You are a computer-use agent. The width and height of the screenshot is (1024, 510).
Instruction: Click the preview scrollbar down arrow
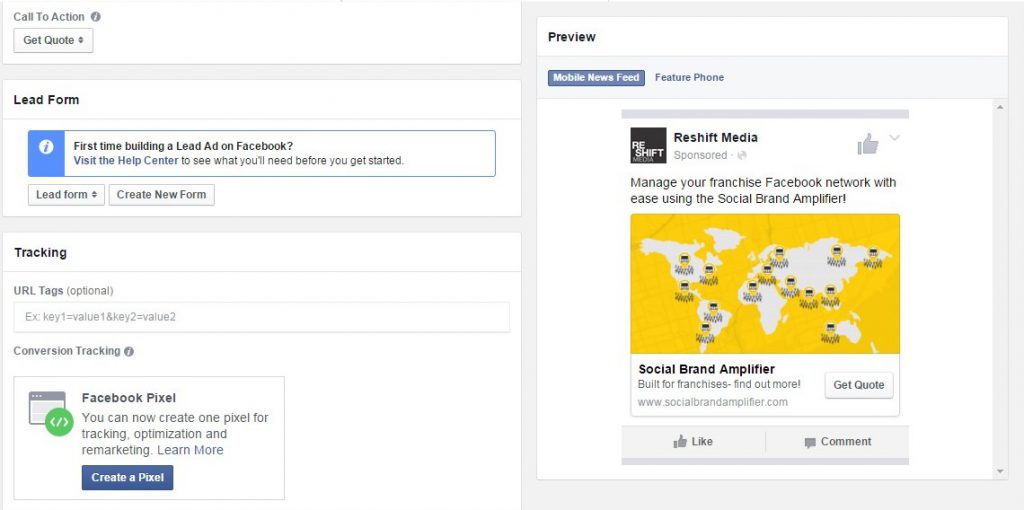click(1000, 471)
